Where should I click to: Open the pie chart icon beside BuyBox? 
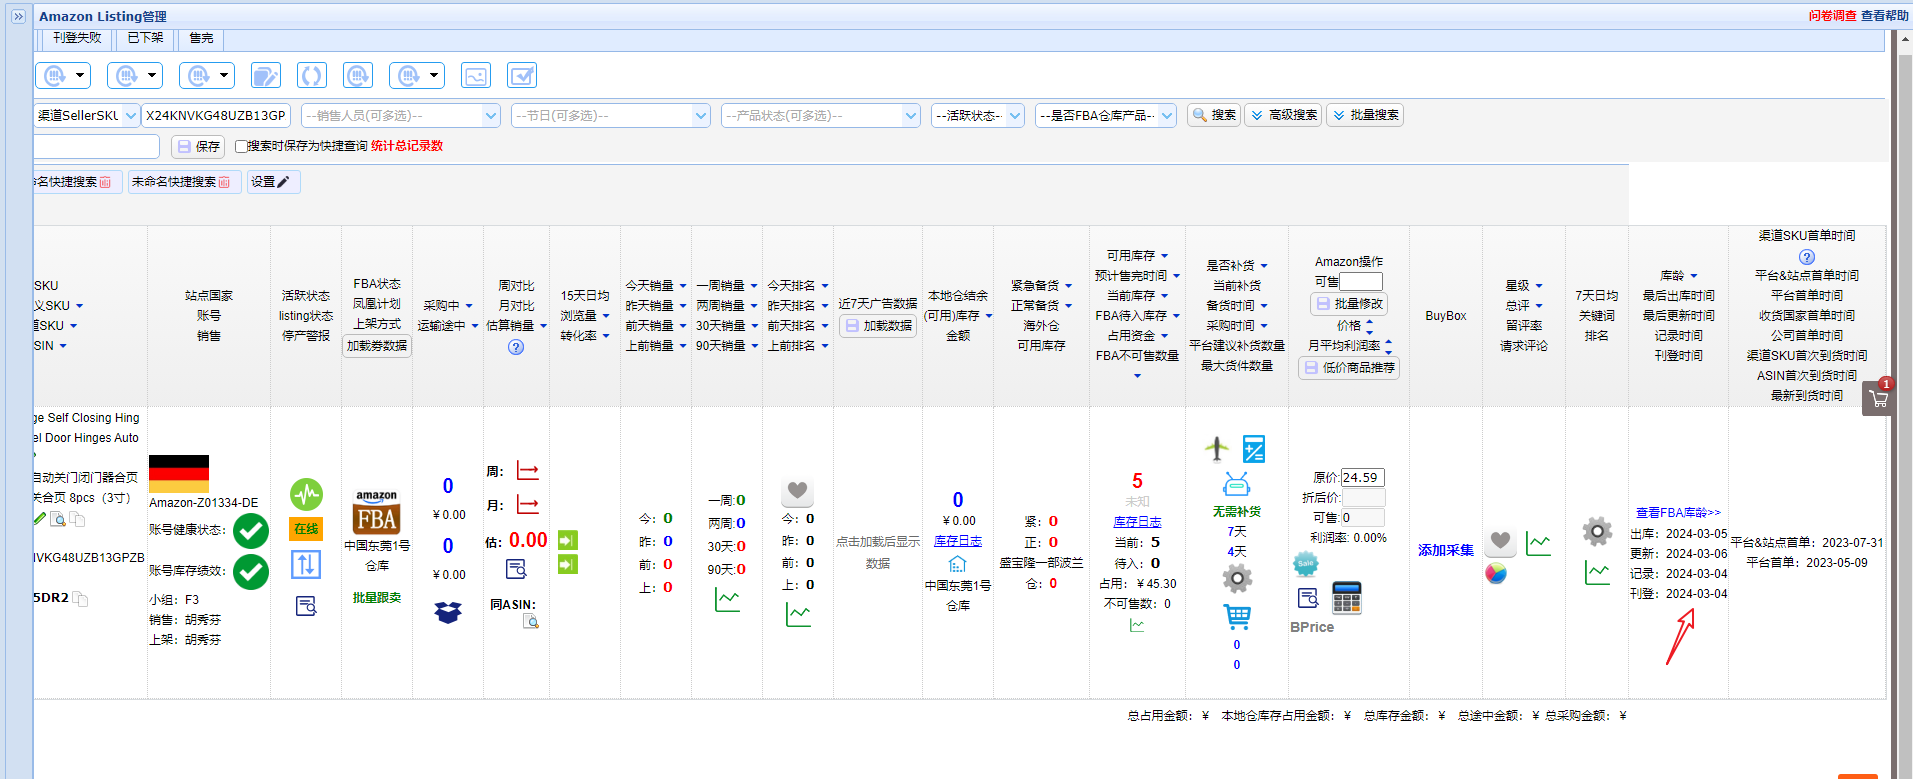[1496, 573]
